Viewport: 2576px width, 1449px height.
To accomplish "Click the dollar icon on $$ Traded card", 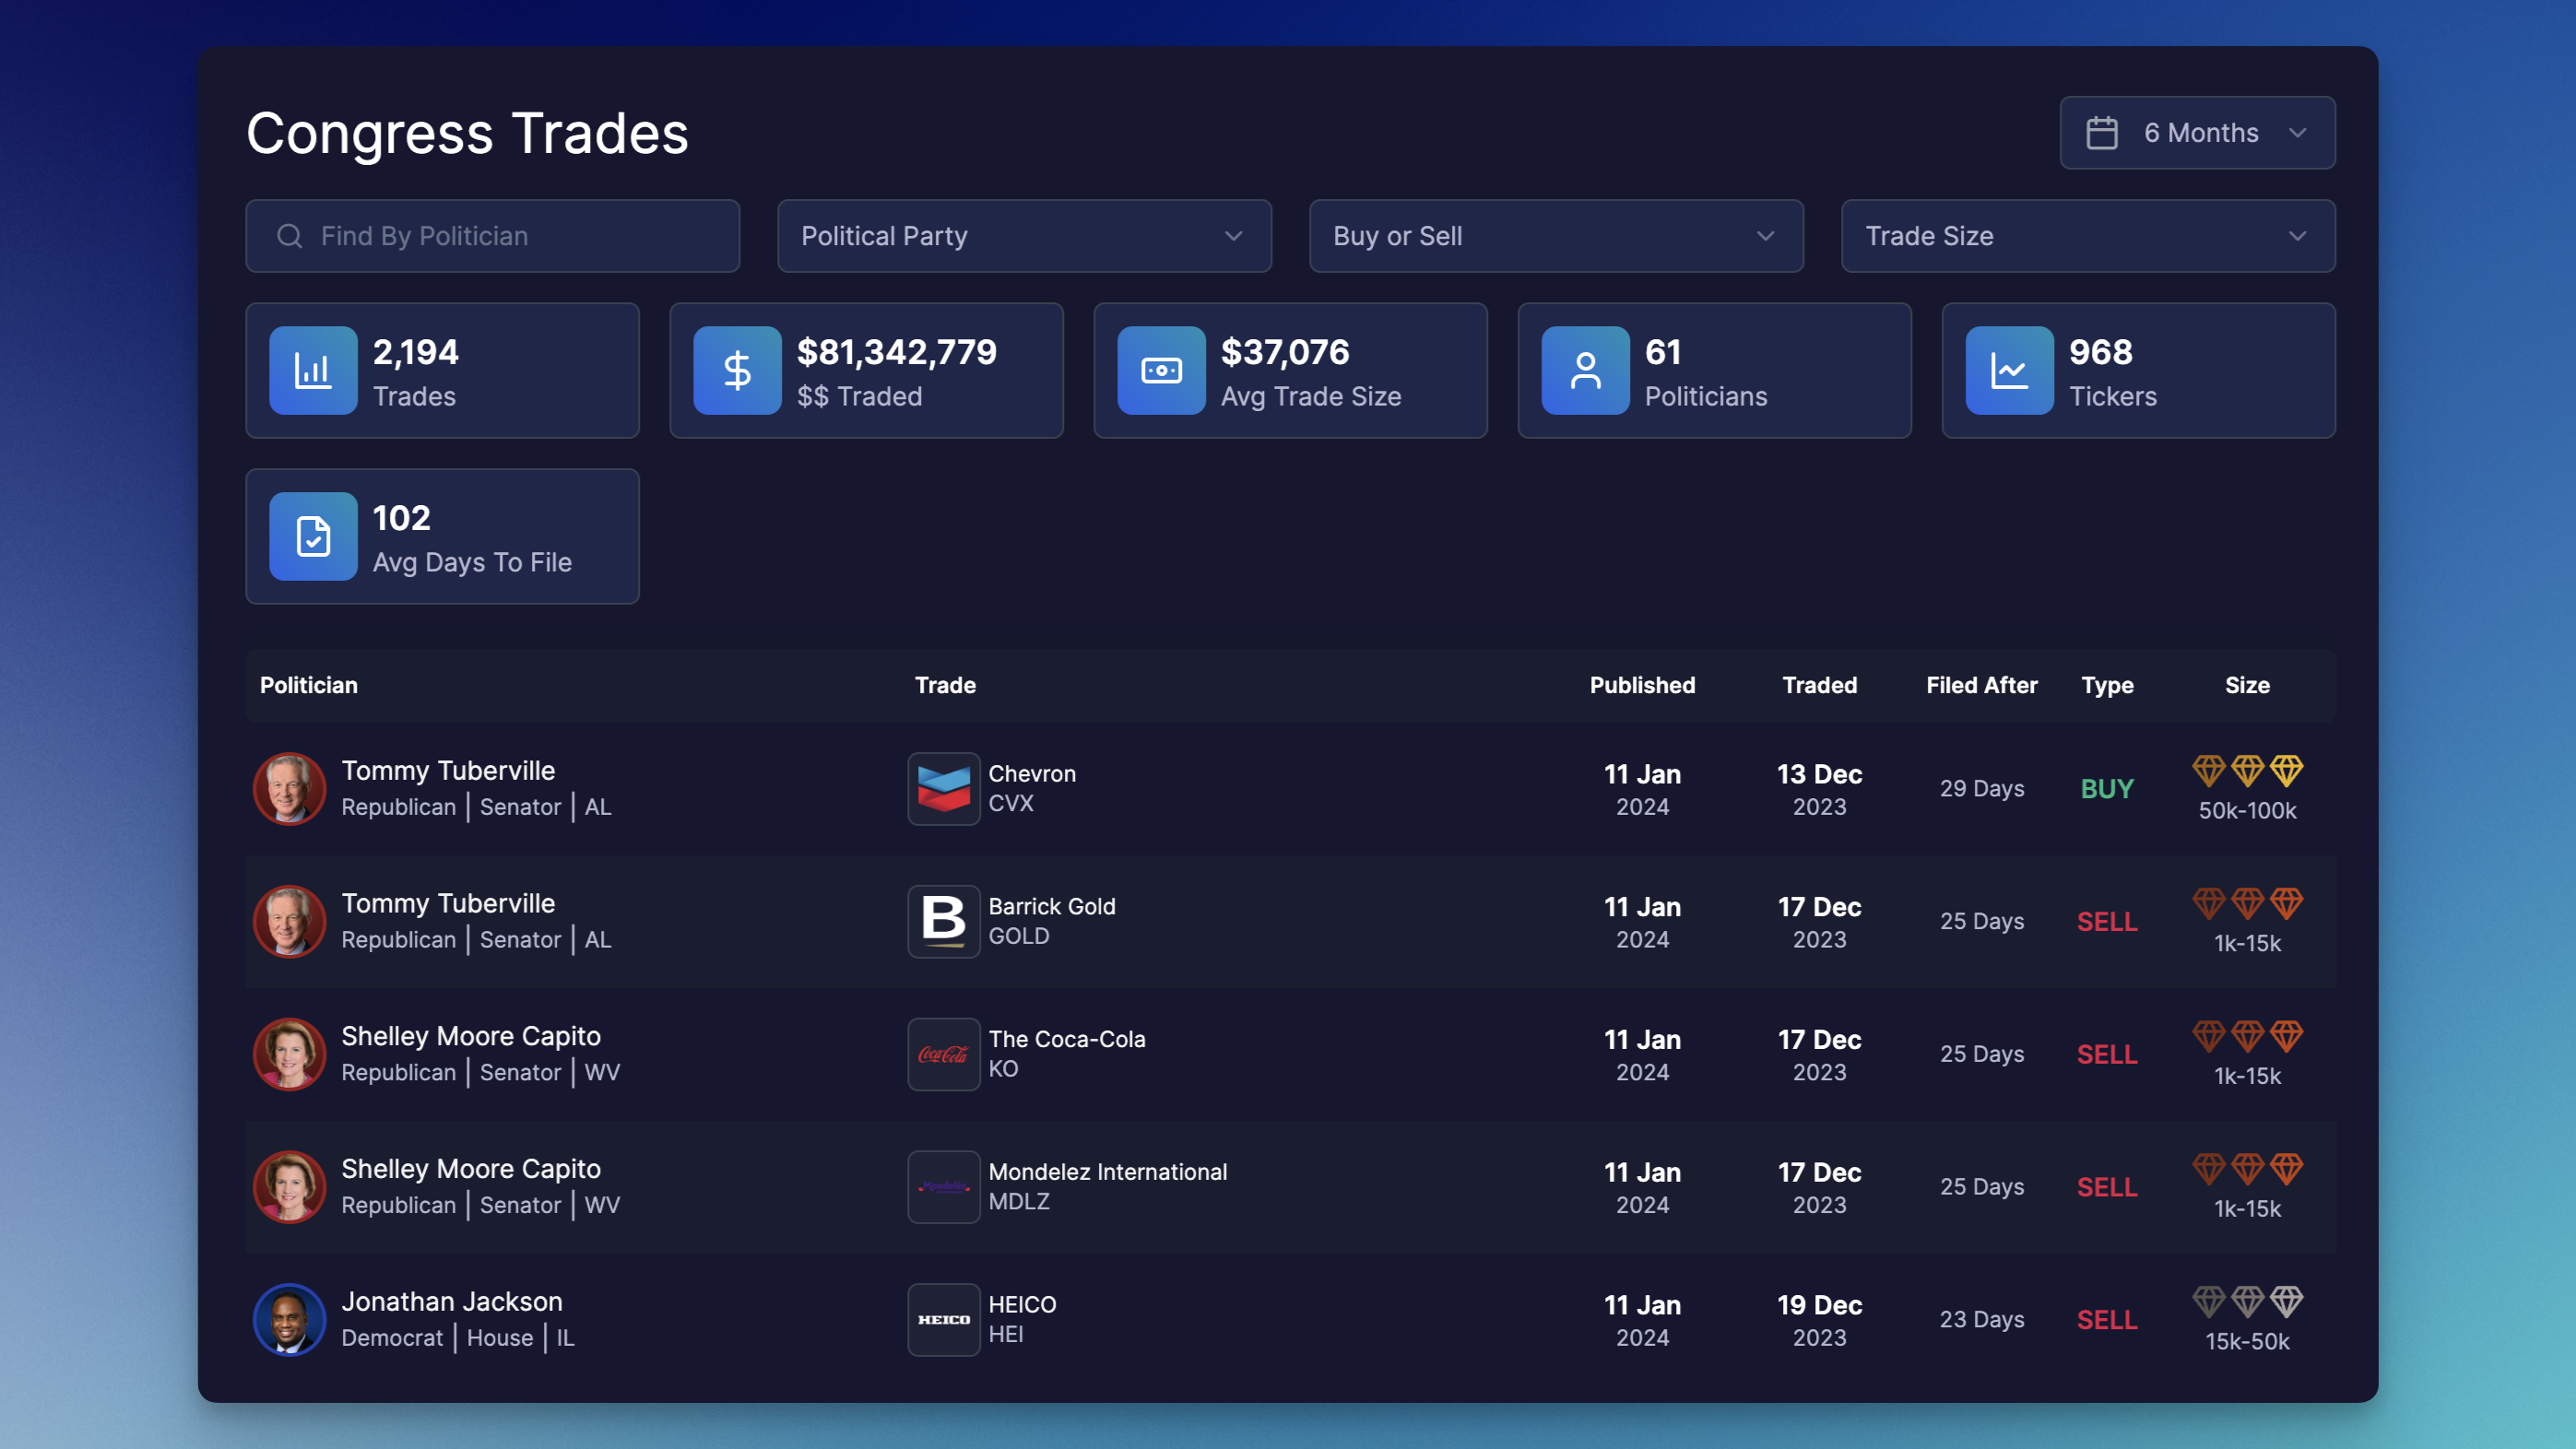I will [x=737, y=370].
